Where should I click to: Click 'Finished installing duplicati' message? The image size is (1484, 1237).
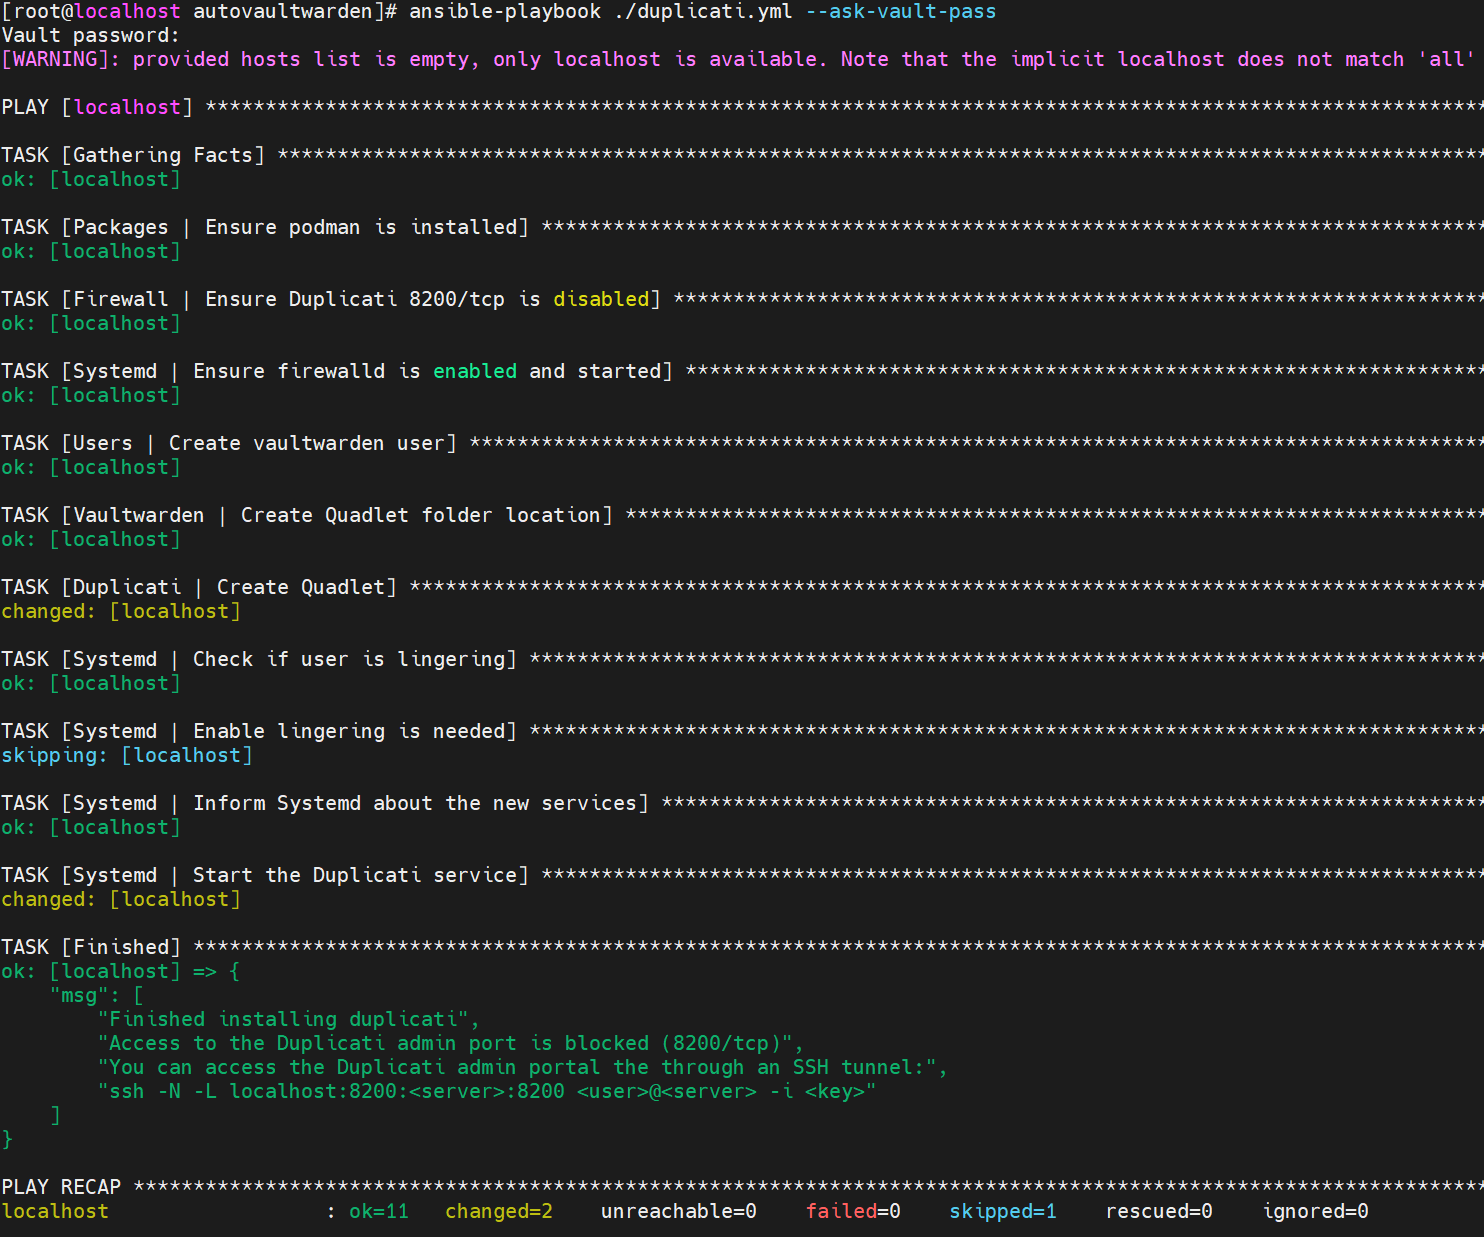click(x=289, y=1020)
